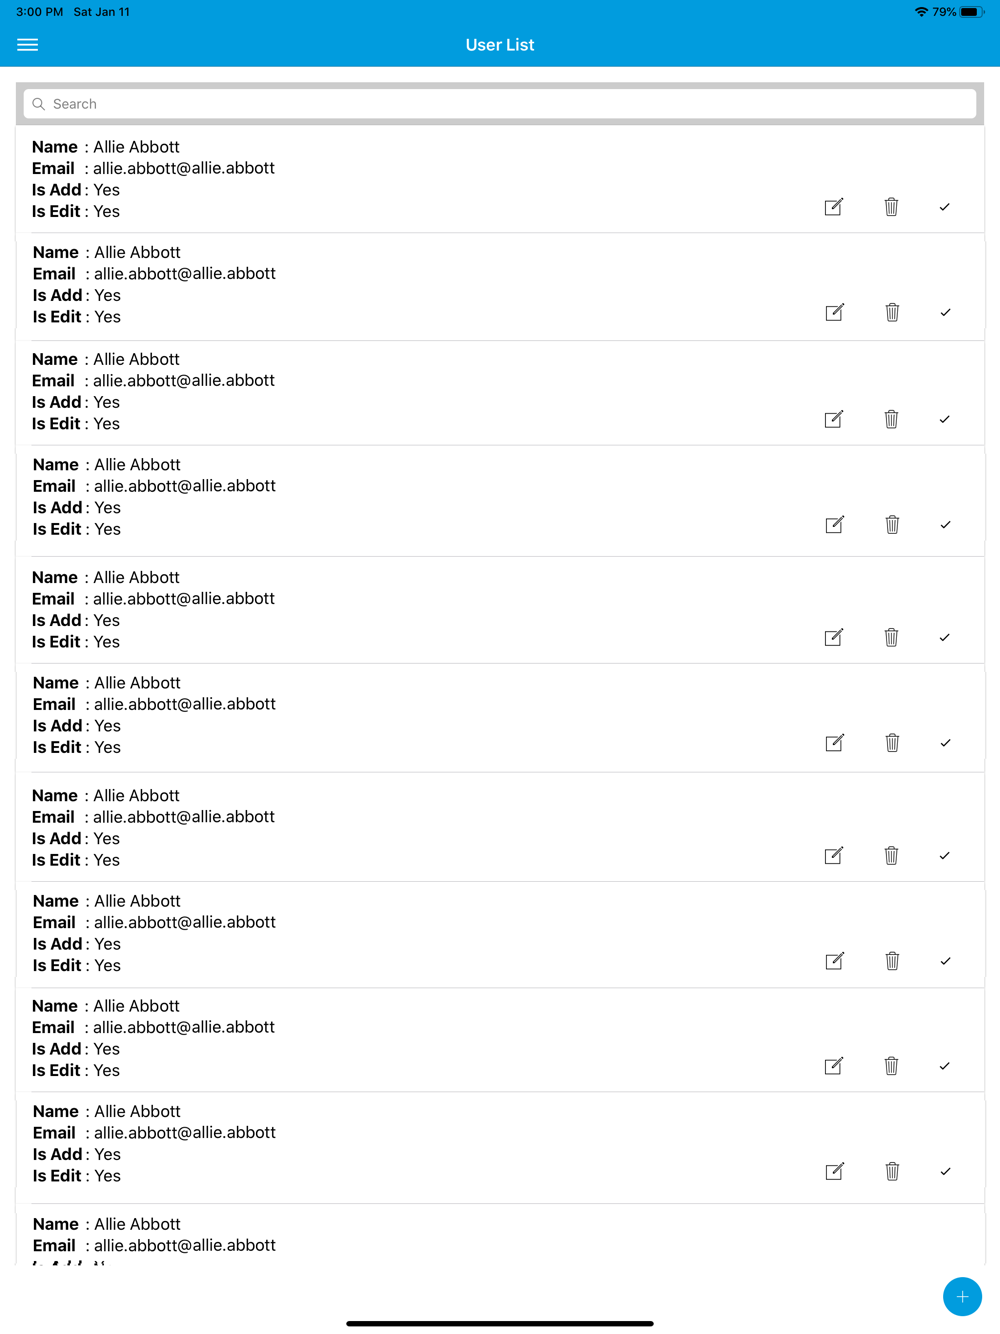The height and width of the screenshot is (1334, 1000).
Task: Delete the sixth user row
Action: click(x=892, y=742)
